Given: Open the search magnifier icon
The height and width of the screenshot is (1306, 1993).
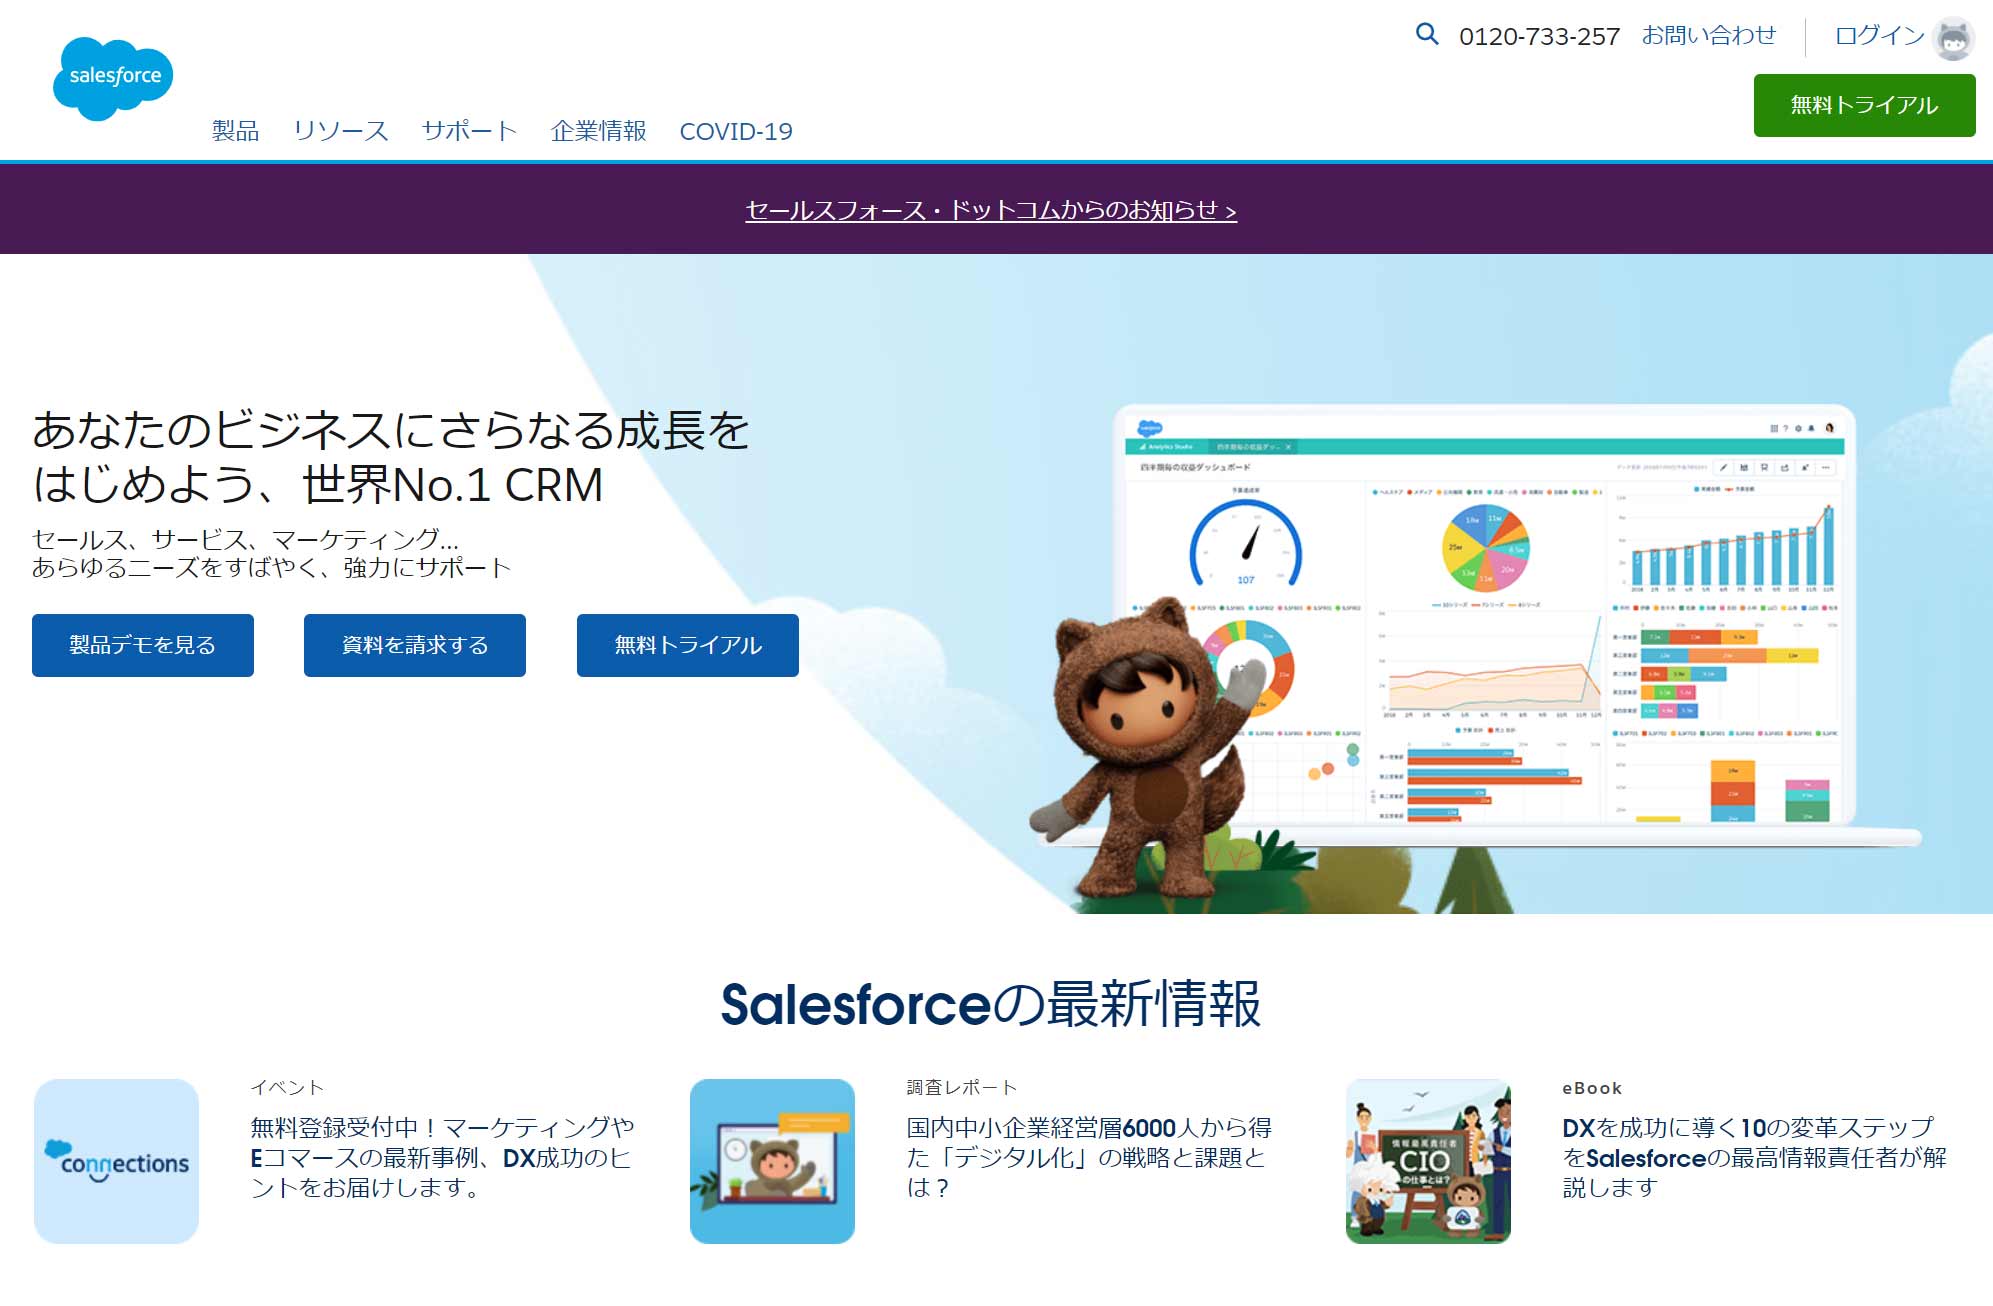Looking at the screenshot, I should click(1427, 34).
